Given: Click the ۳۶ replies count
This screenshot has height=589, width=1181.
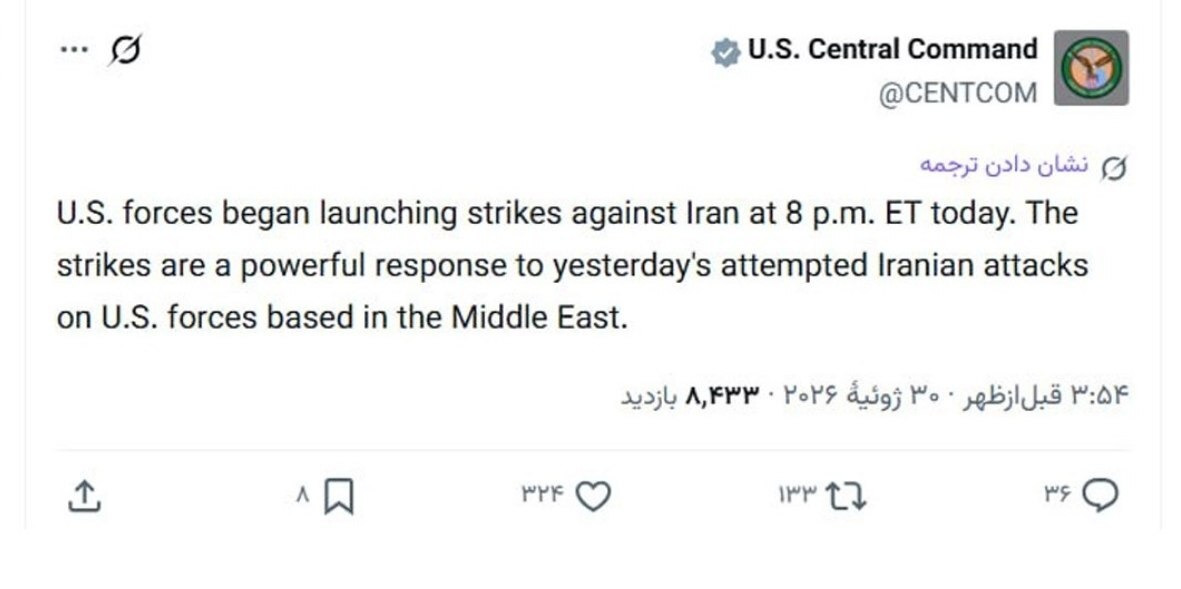Looking at the screenshot, I should click(x=1057, y=495).
